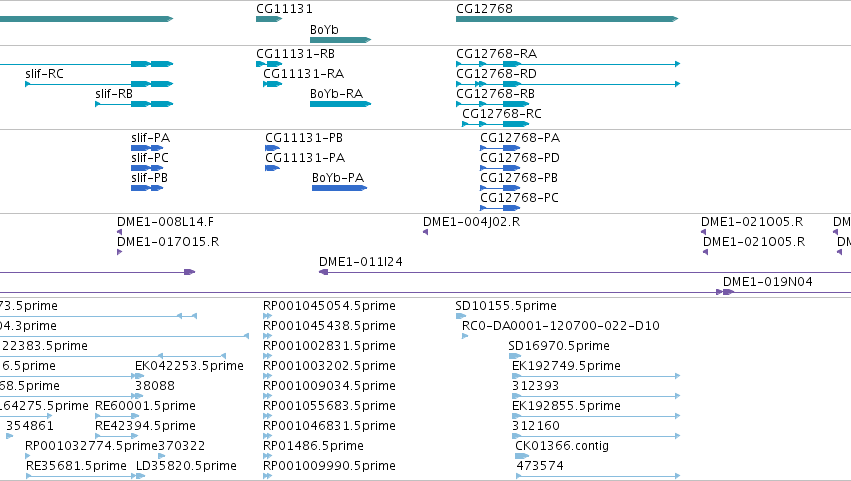Viewport: 851px width, 481px height.
Task: Select the RP001003202.5prime EST label
Action: (329, 366)
